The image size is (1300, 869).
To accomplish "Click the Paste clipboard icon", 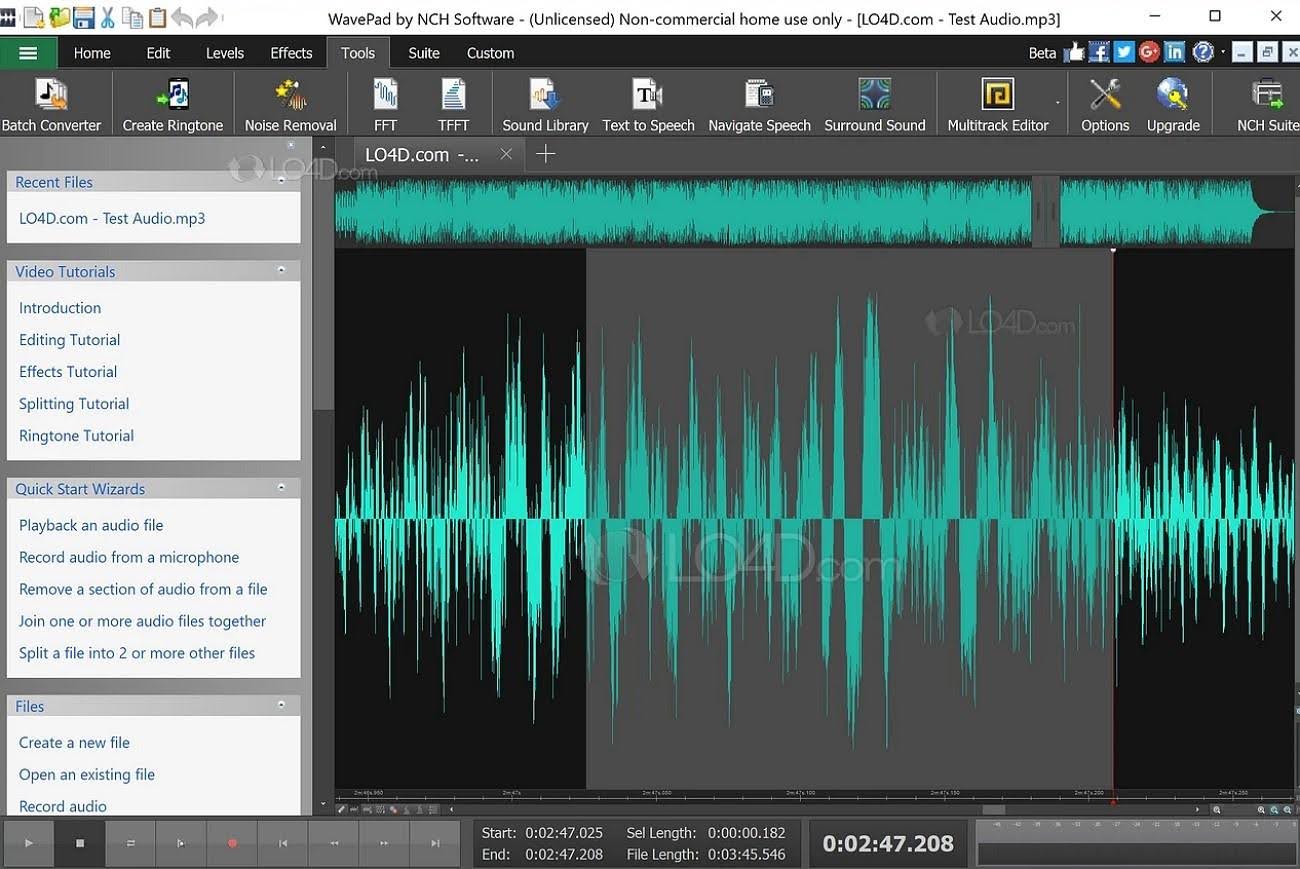I will (x=156, y=17).
